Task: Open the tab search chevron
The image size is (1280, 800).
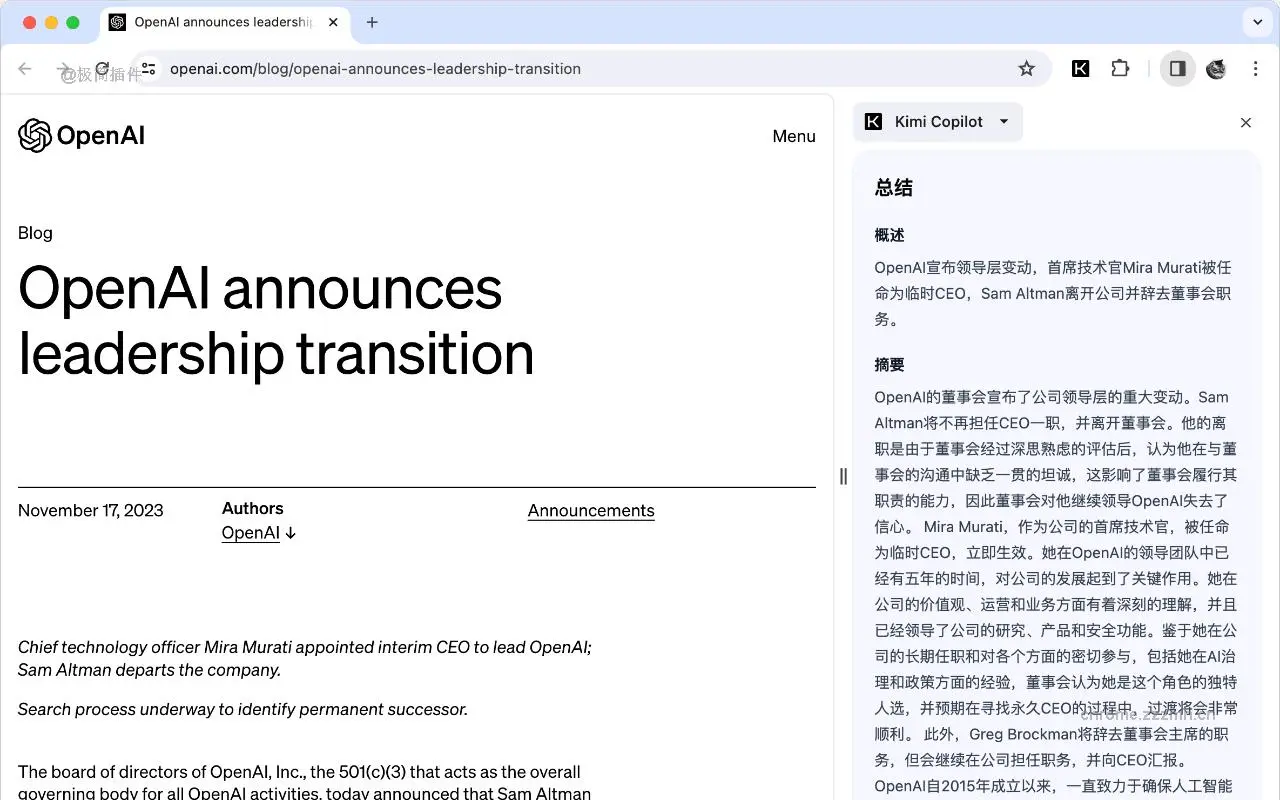Action: tap(1258, 22)
